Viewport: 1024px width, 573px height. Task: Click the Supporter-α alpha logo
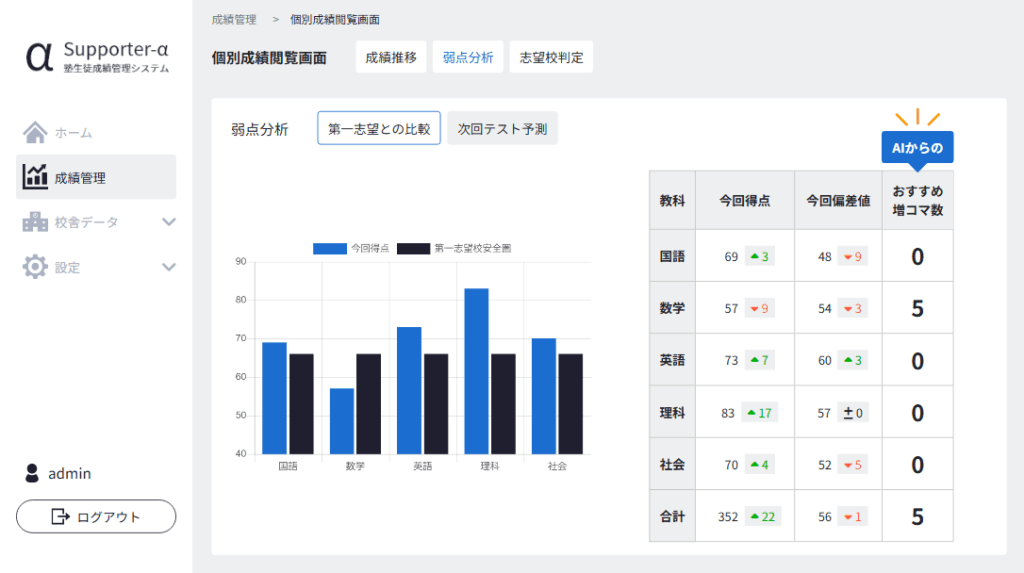pyautogui.click(x=39, y=56)
